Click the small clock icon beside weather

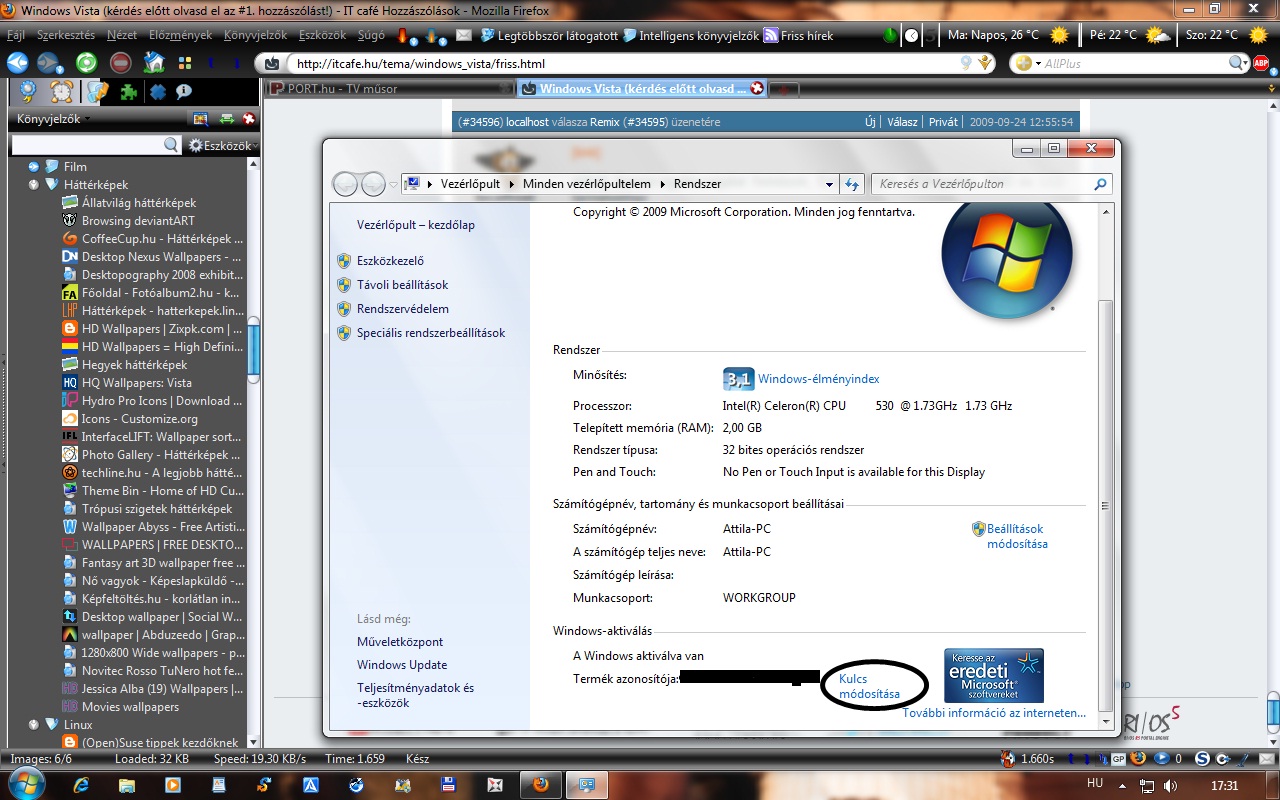pyautogui.click(x=912, y=35)
